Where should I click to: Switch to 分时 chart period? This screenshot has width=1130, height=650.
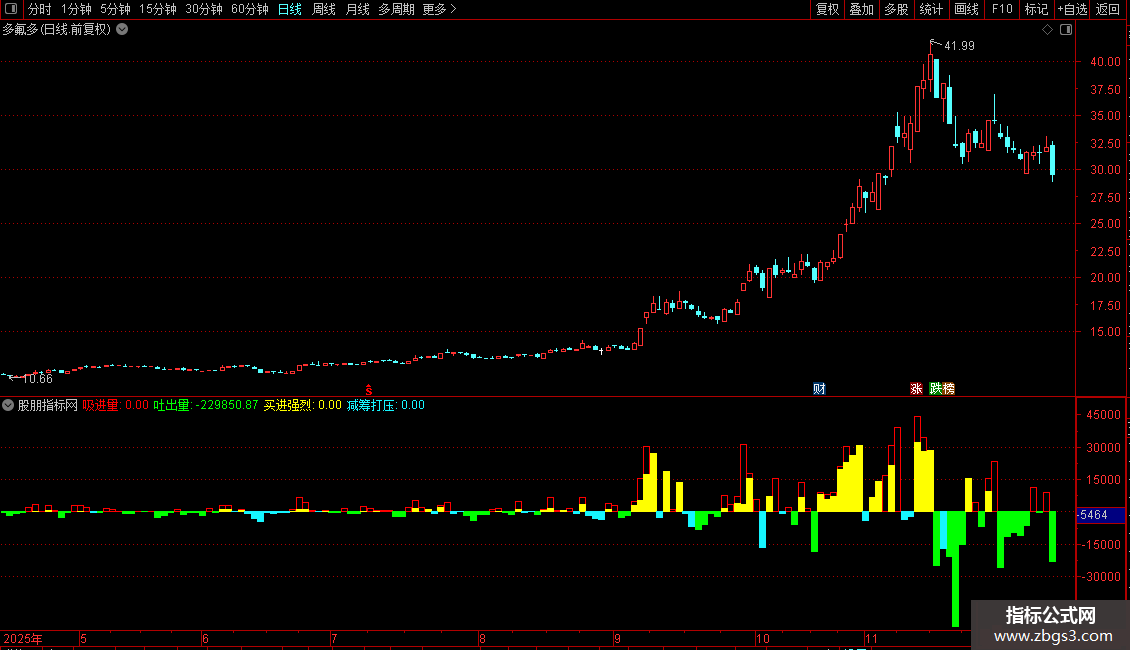(40, 9)
